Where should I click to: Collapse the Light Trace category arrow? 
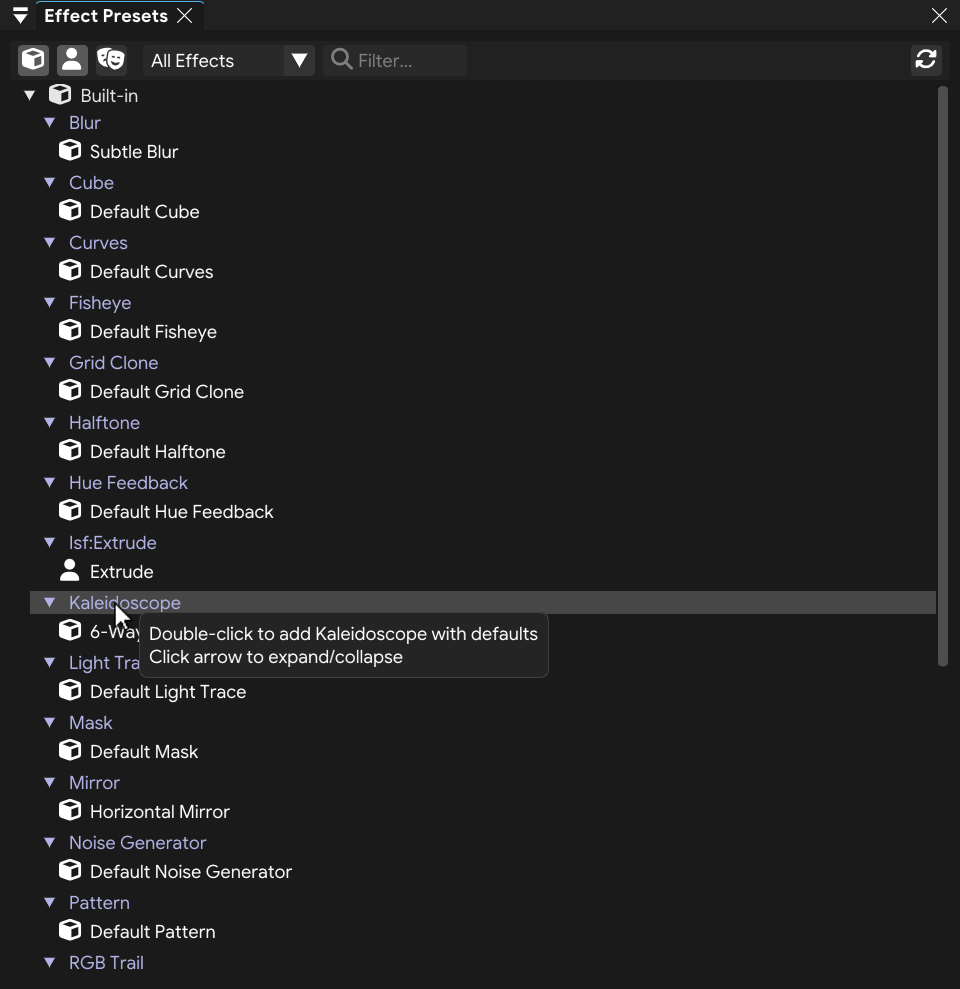[x=50, y=662]
